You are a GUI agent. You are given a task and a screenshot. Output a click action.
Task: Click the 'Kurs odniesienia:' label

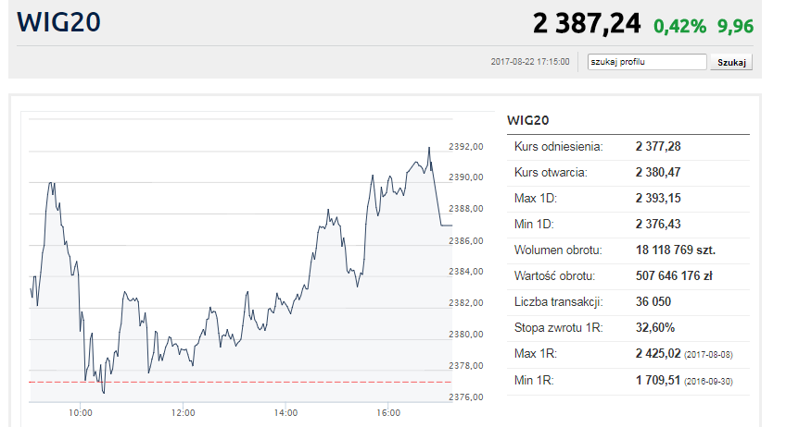click(x=558, y=146)
